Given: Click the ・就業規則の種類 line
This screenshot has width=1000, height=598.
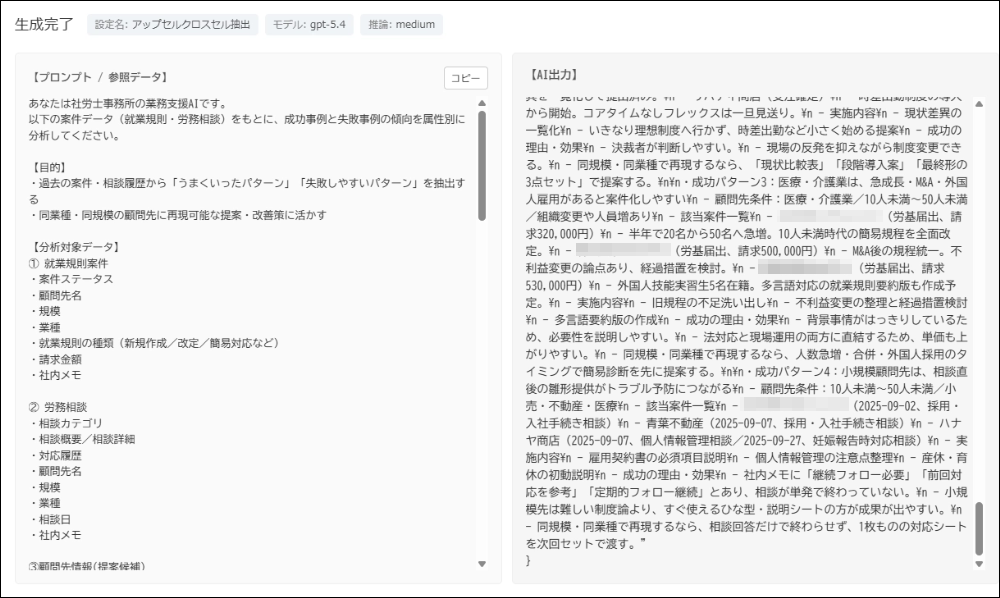Looking at the screenshot, I should [x=156, y=343].
